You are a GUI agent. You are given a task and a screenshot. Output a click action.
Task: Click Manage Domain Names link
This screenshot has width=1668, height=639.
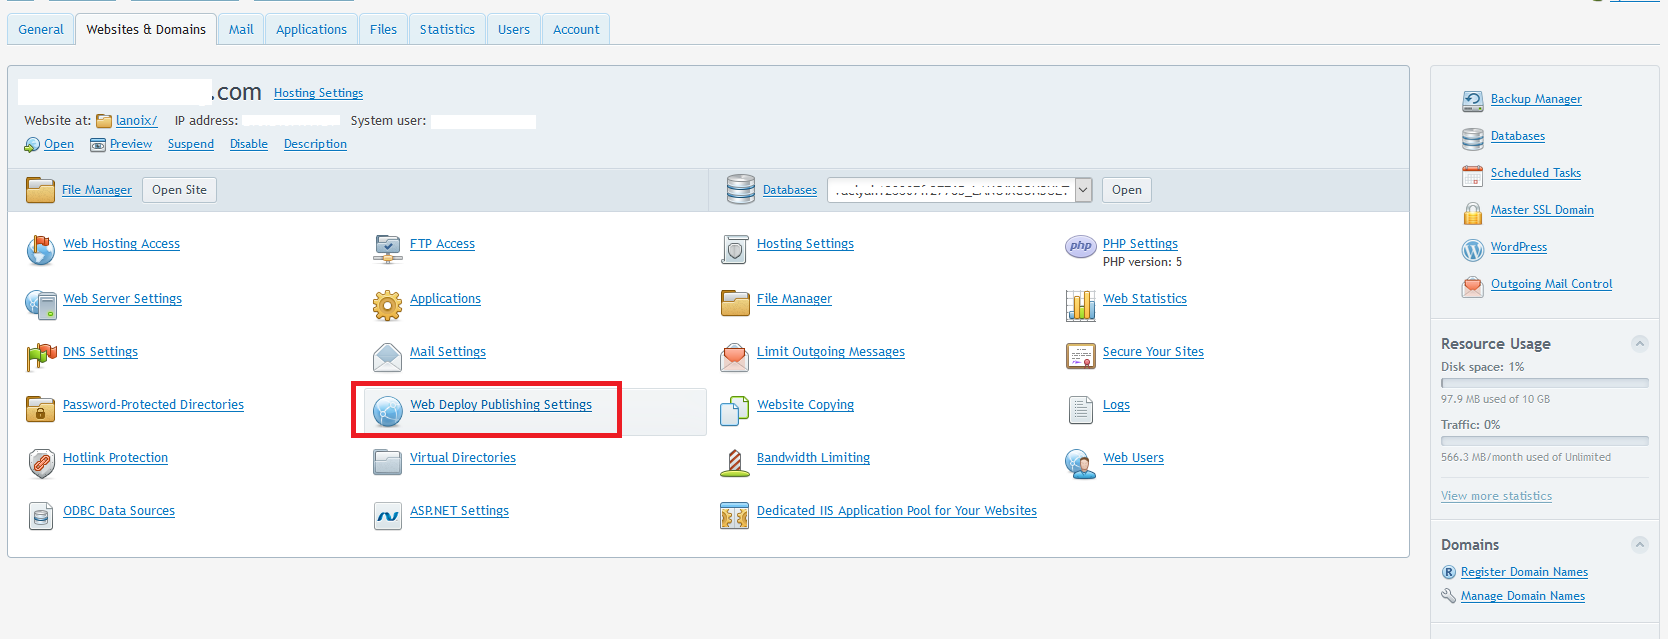(x=1523, y=596)
